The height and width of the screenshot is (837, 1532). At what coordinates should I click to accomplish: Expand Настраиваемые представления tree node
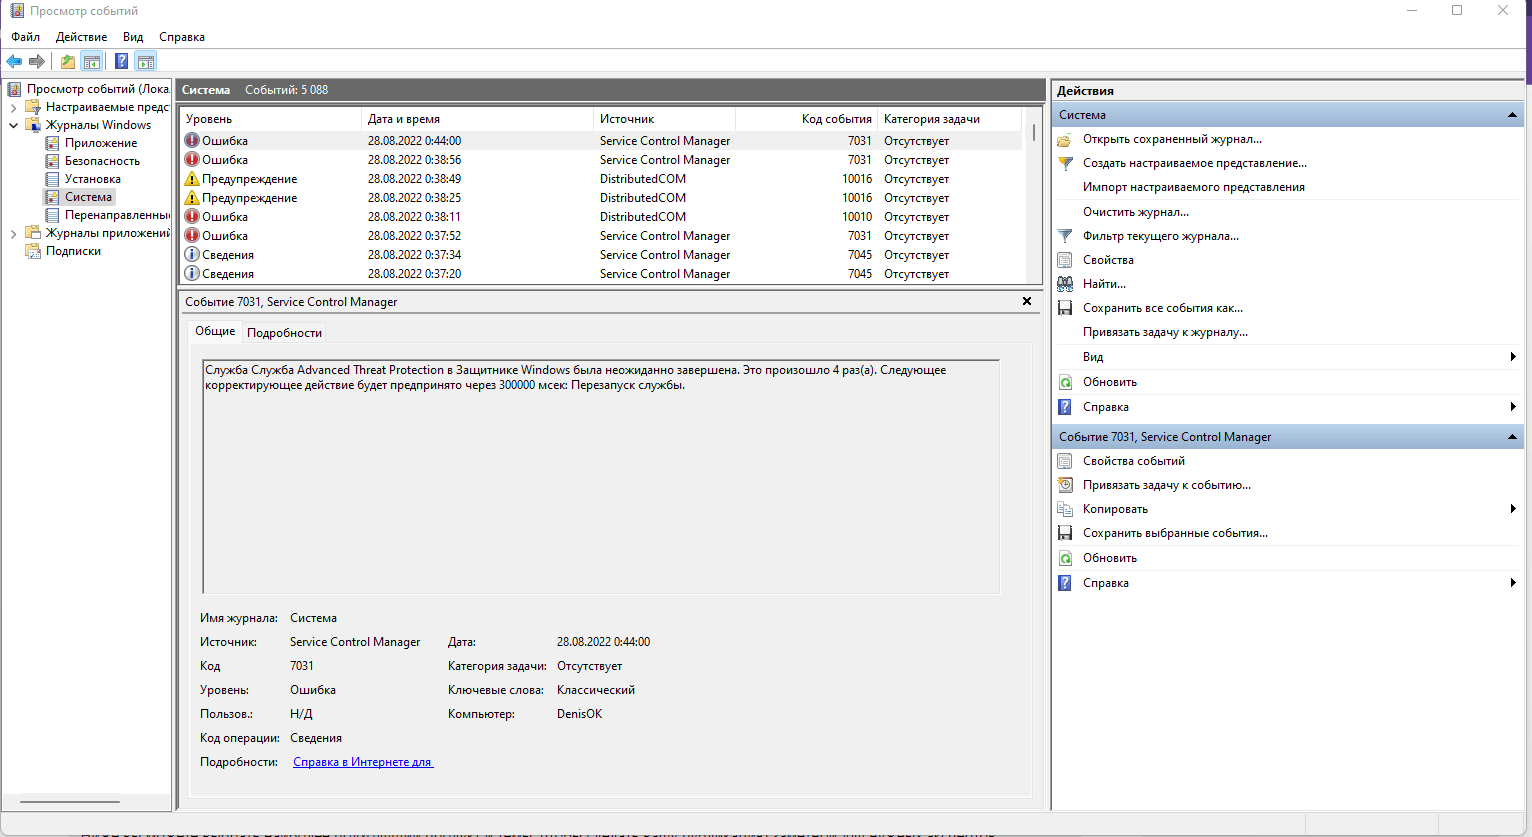13,107
